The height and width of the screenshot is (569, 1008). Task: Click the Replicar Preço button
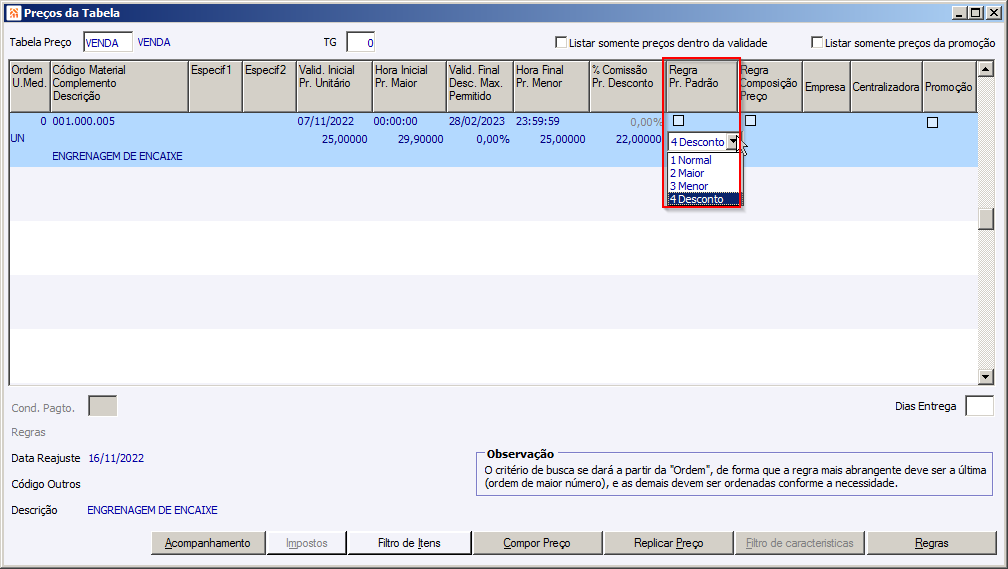pos(669,543)
